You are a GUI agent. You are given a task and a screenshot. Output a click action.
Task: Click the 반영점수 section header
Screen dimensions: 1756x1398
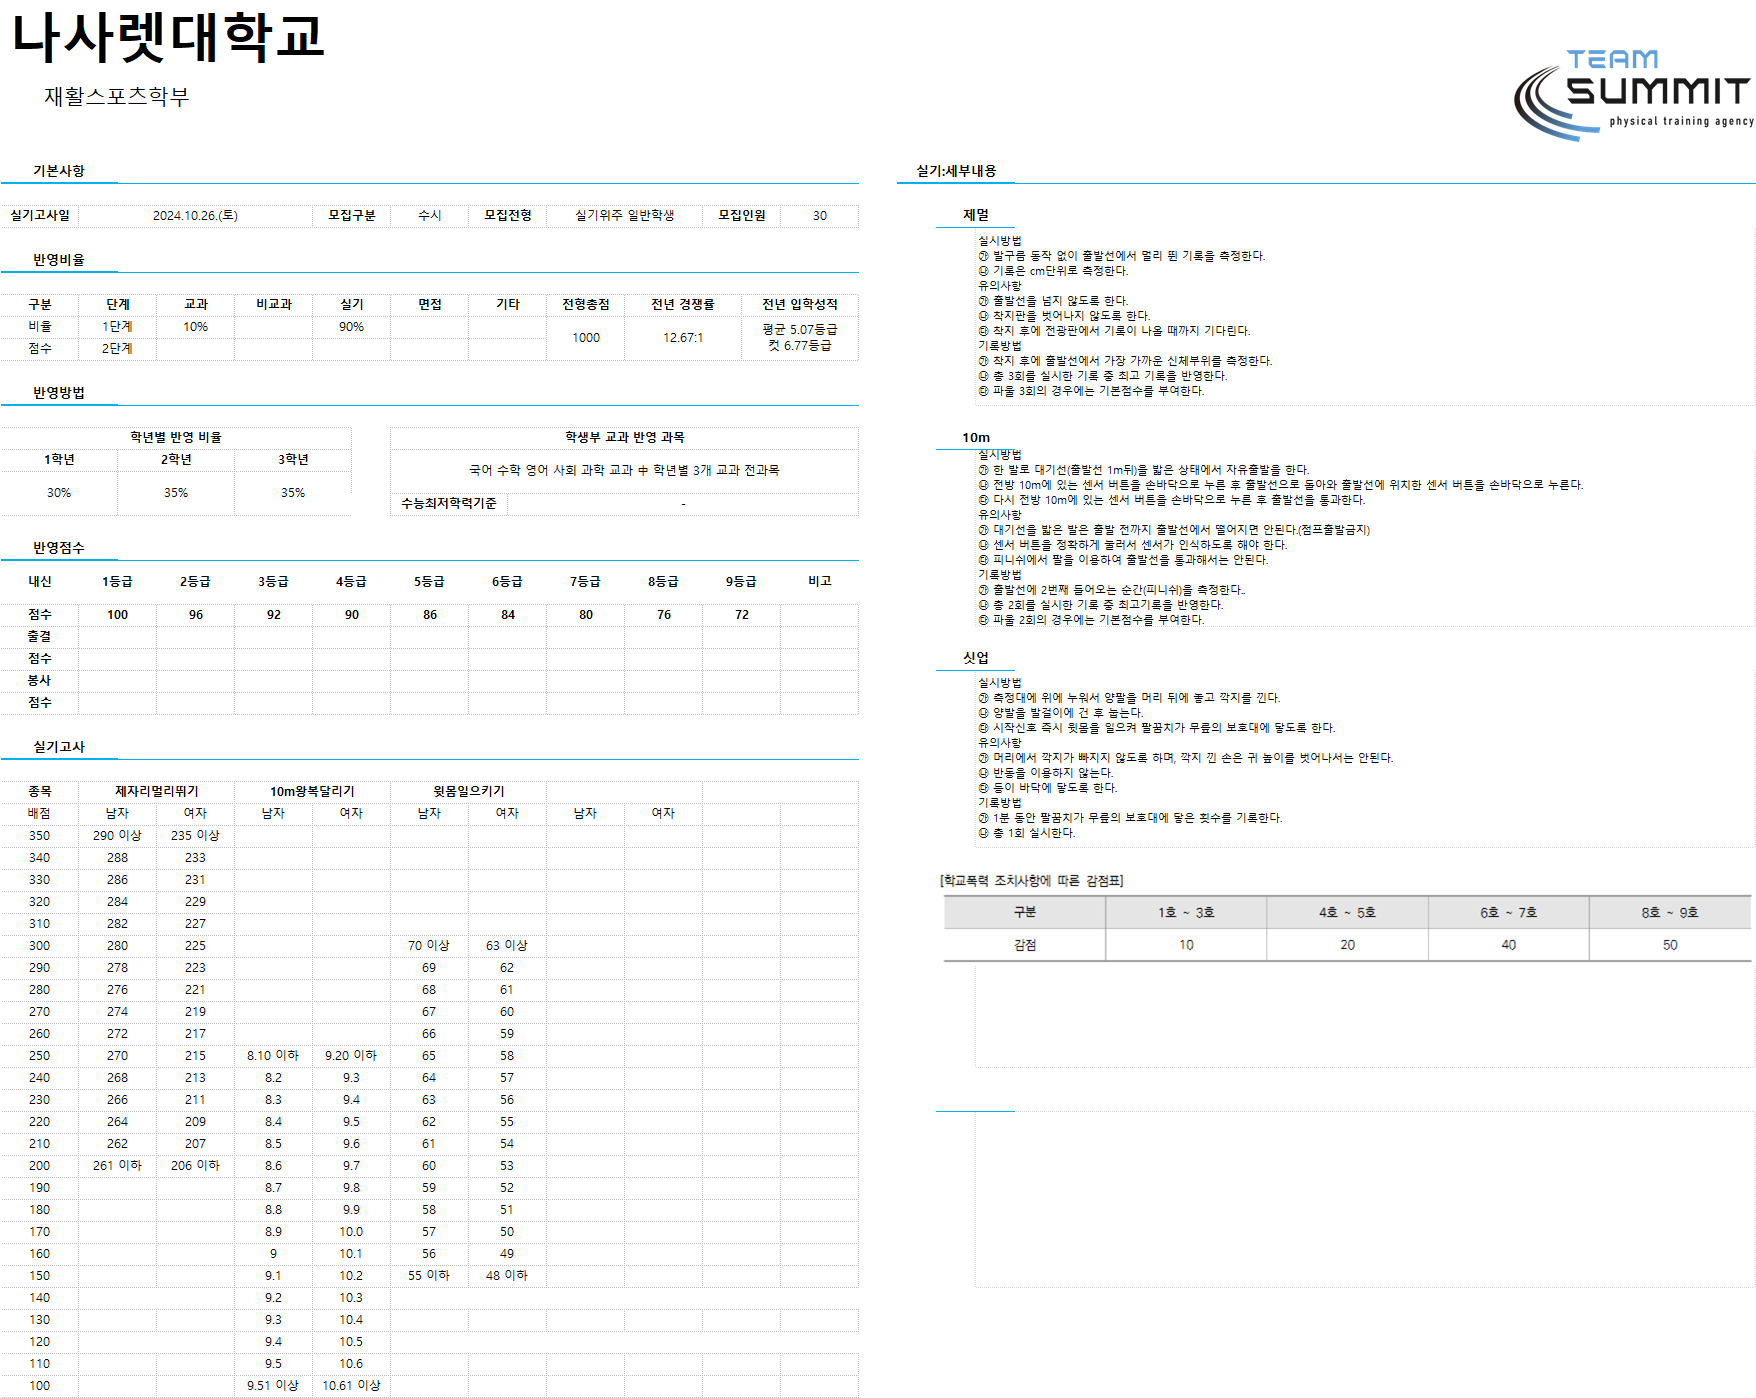click(59, 548)
